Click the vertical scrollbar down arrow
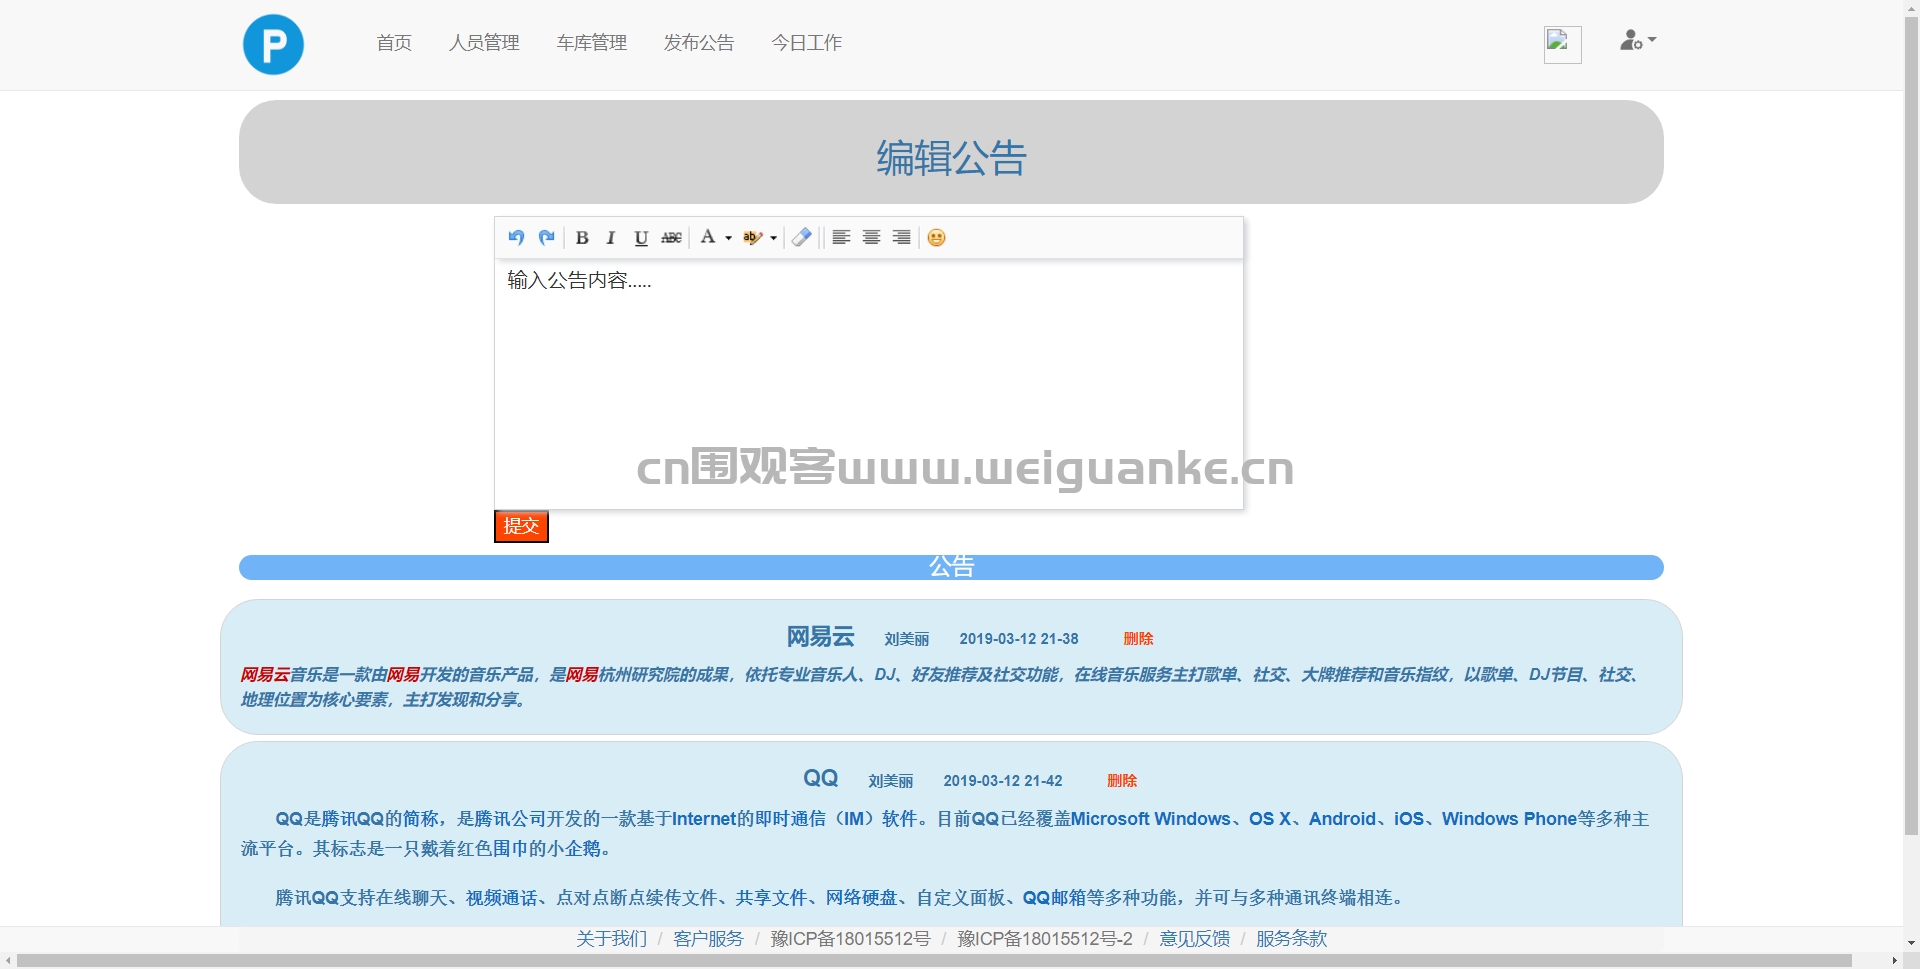This screenshot has height=969, width=1920. 1911,944
